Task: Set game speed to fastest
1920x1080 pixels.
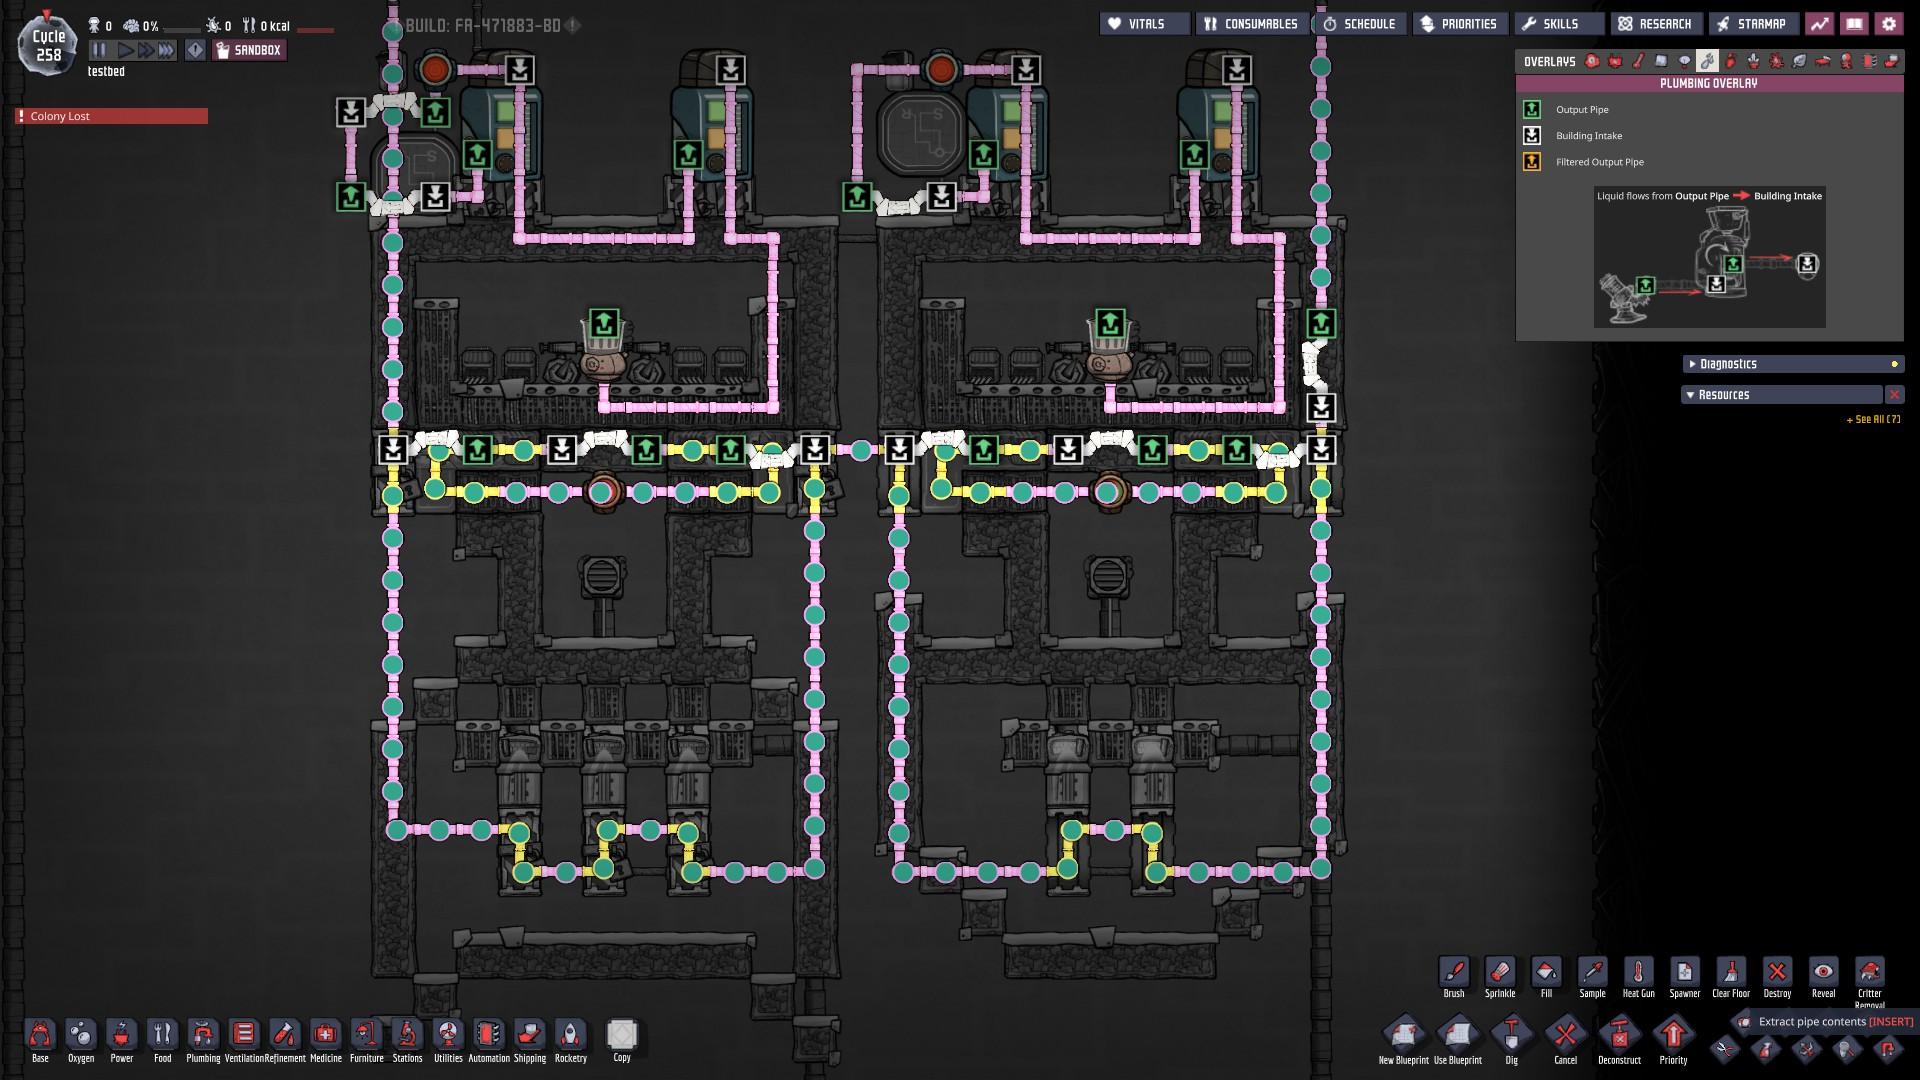Action: [166, 50]
